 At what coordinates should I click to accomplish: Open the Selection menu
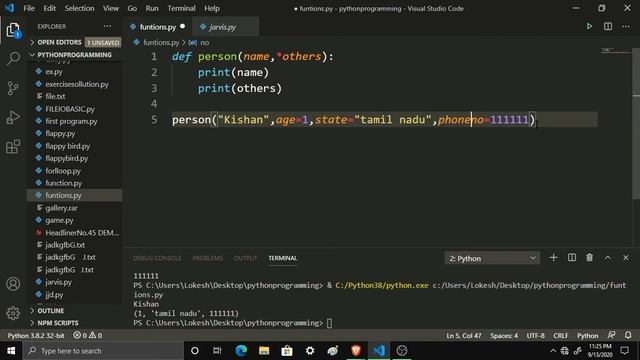79,8
